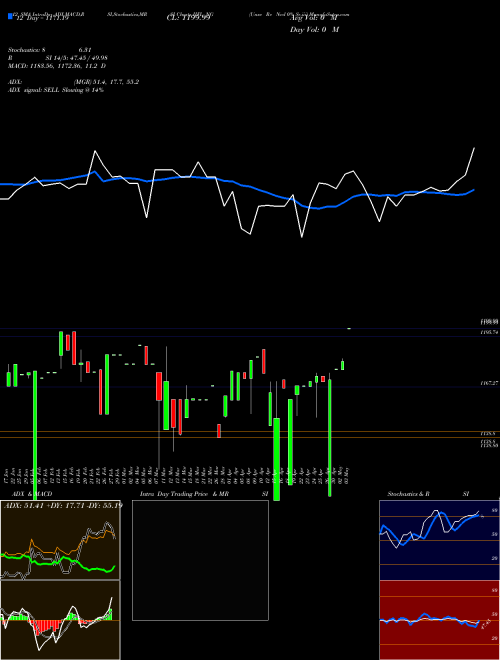This screenshot has height=660, width=500.
Task: Click the blue 12 Day SMA legend square
Action: pyautogui.click(x=10, y=17)
